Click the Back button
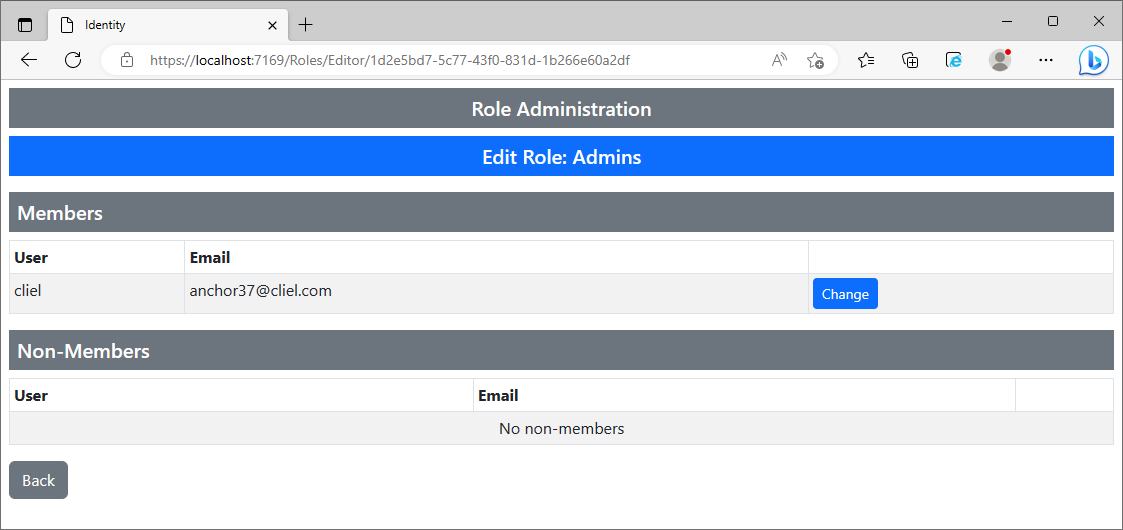 click(39, 480)
